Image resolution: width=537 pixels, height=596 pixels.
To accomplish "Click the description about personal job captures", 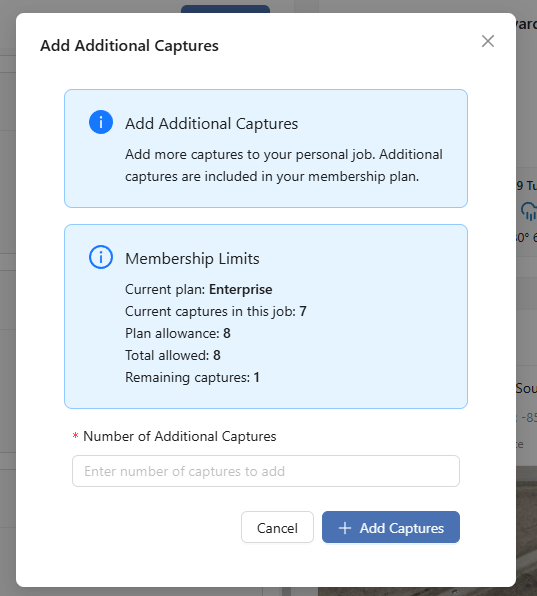I will point(284,165).
